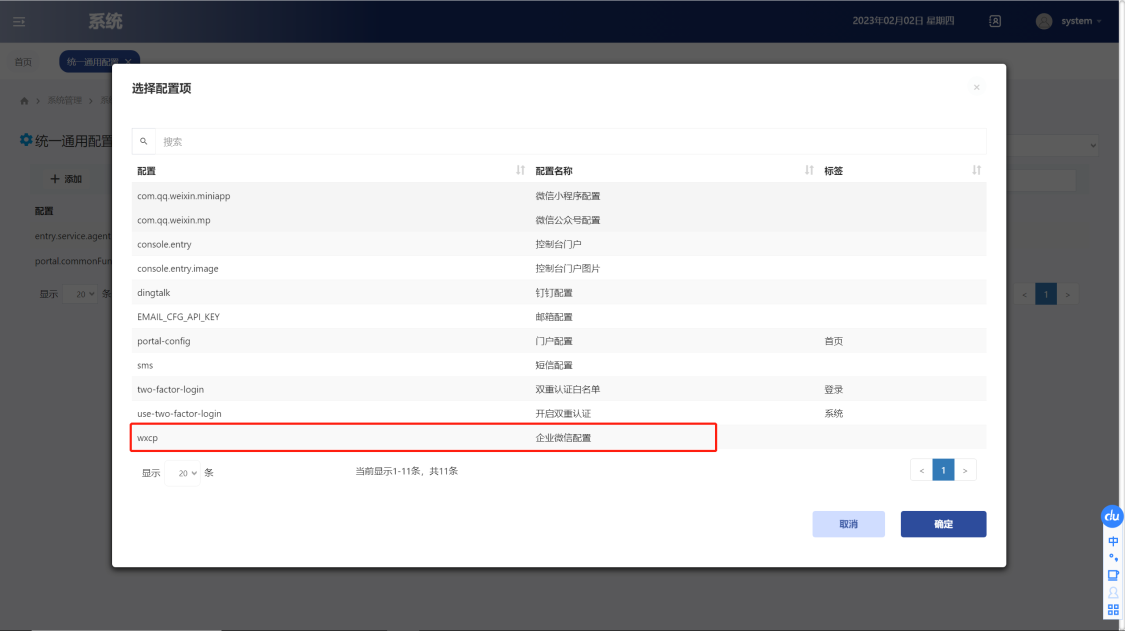Click the hamburger menu icon in header

click(x=19, y=21)
